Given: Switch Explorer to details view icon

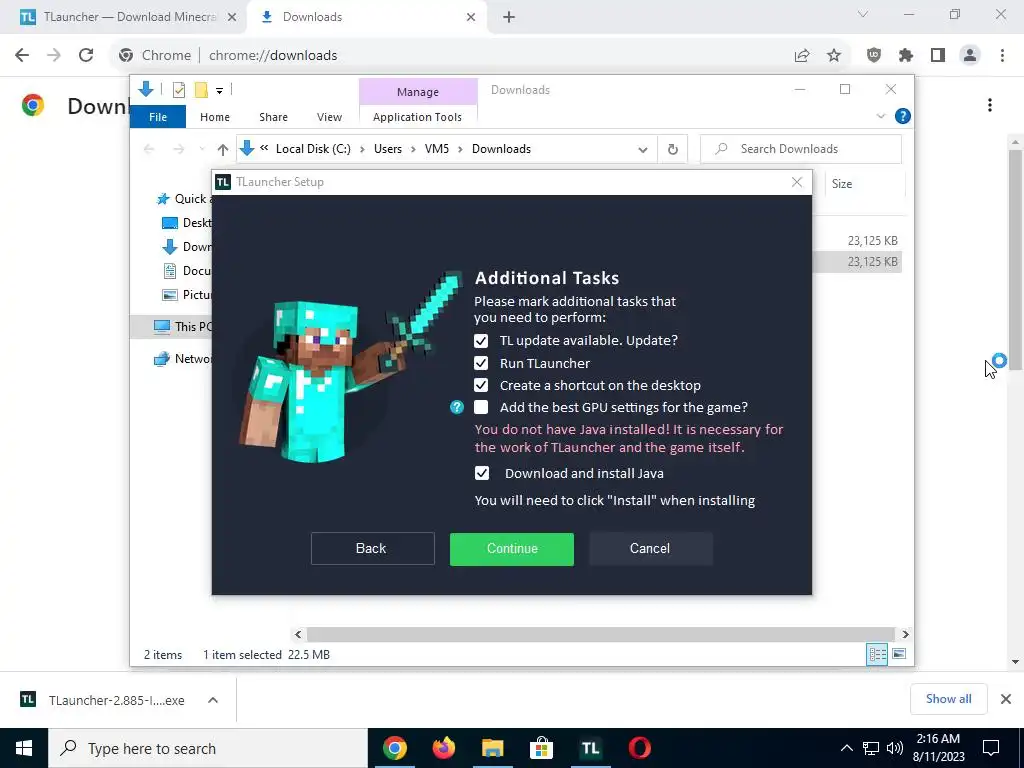Looking at the screenshot, I should click(x=877, y=654).
